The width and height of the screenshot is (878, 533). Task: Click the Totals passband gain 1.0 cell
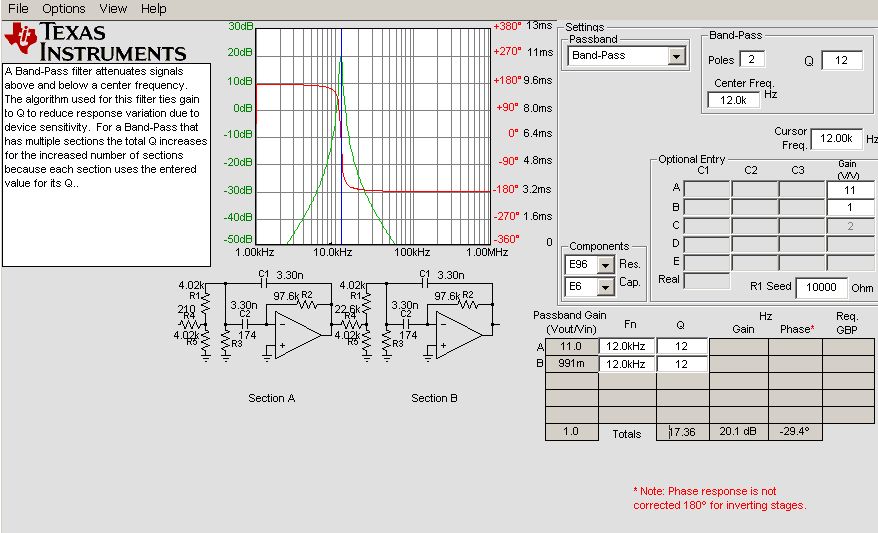pyautogui.click(x=571, y=432)
